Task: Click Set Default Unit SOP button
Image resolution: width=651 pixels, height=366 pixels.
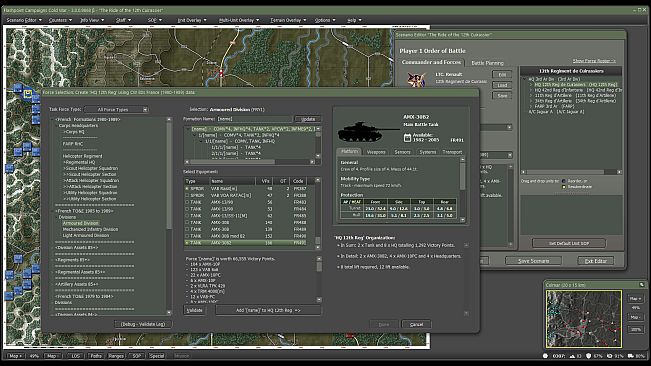Action: pos(569,243)
